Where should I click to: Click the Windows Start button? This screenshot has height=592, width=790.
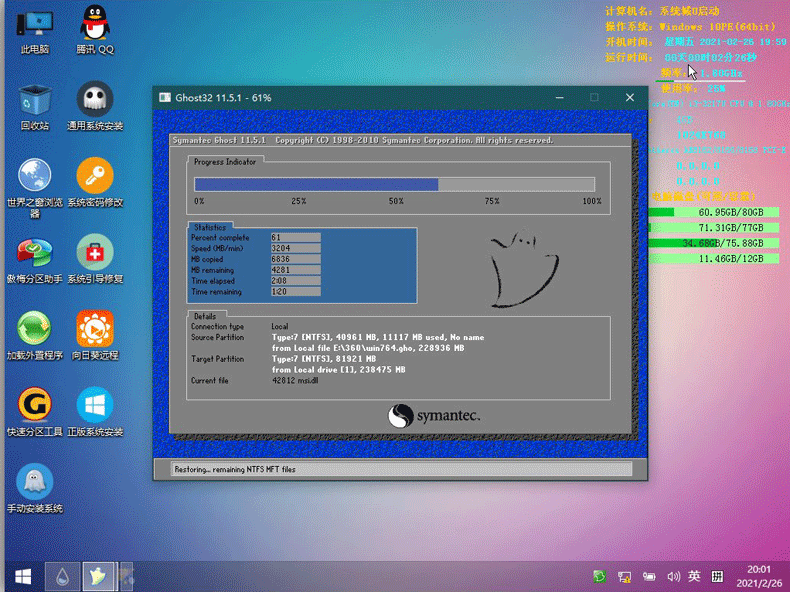(x=22, y=576)
